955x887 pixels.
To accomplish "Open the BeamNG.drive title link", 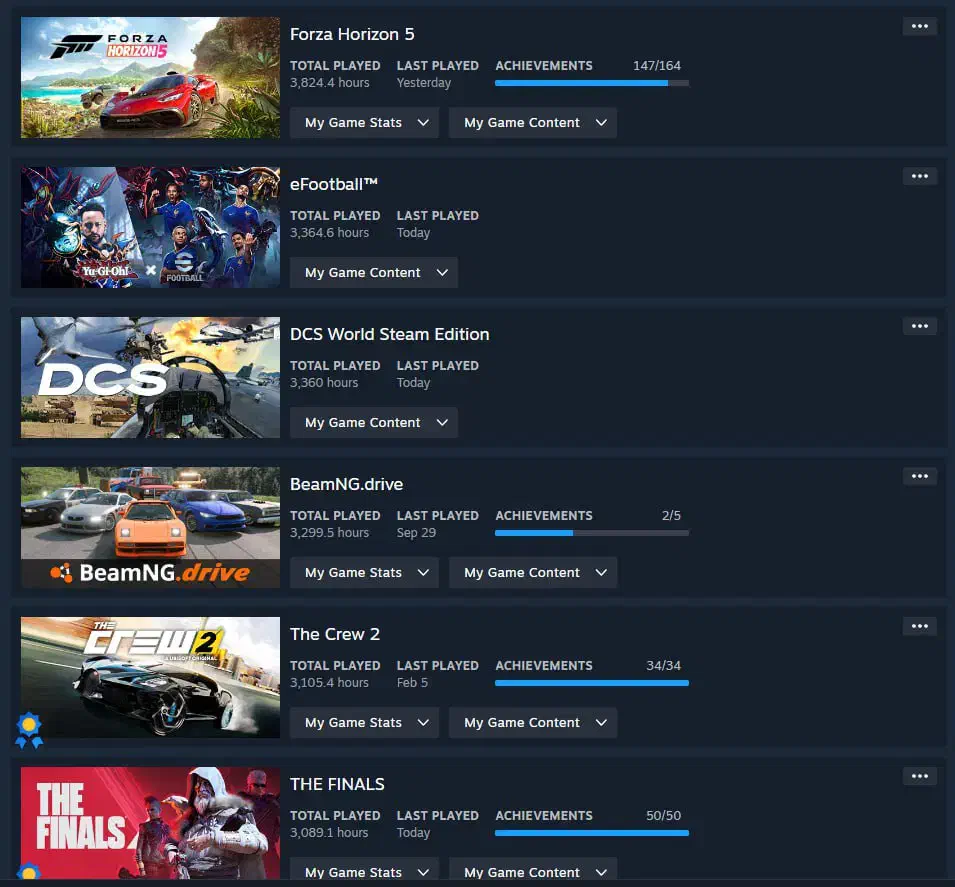I will [347, 484].
